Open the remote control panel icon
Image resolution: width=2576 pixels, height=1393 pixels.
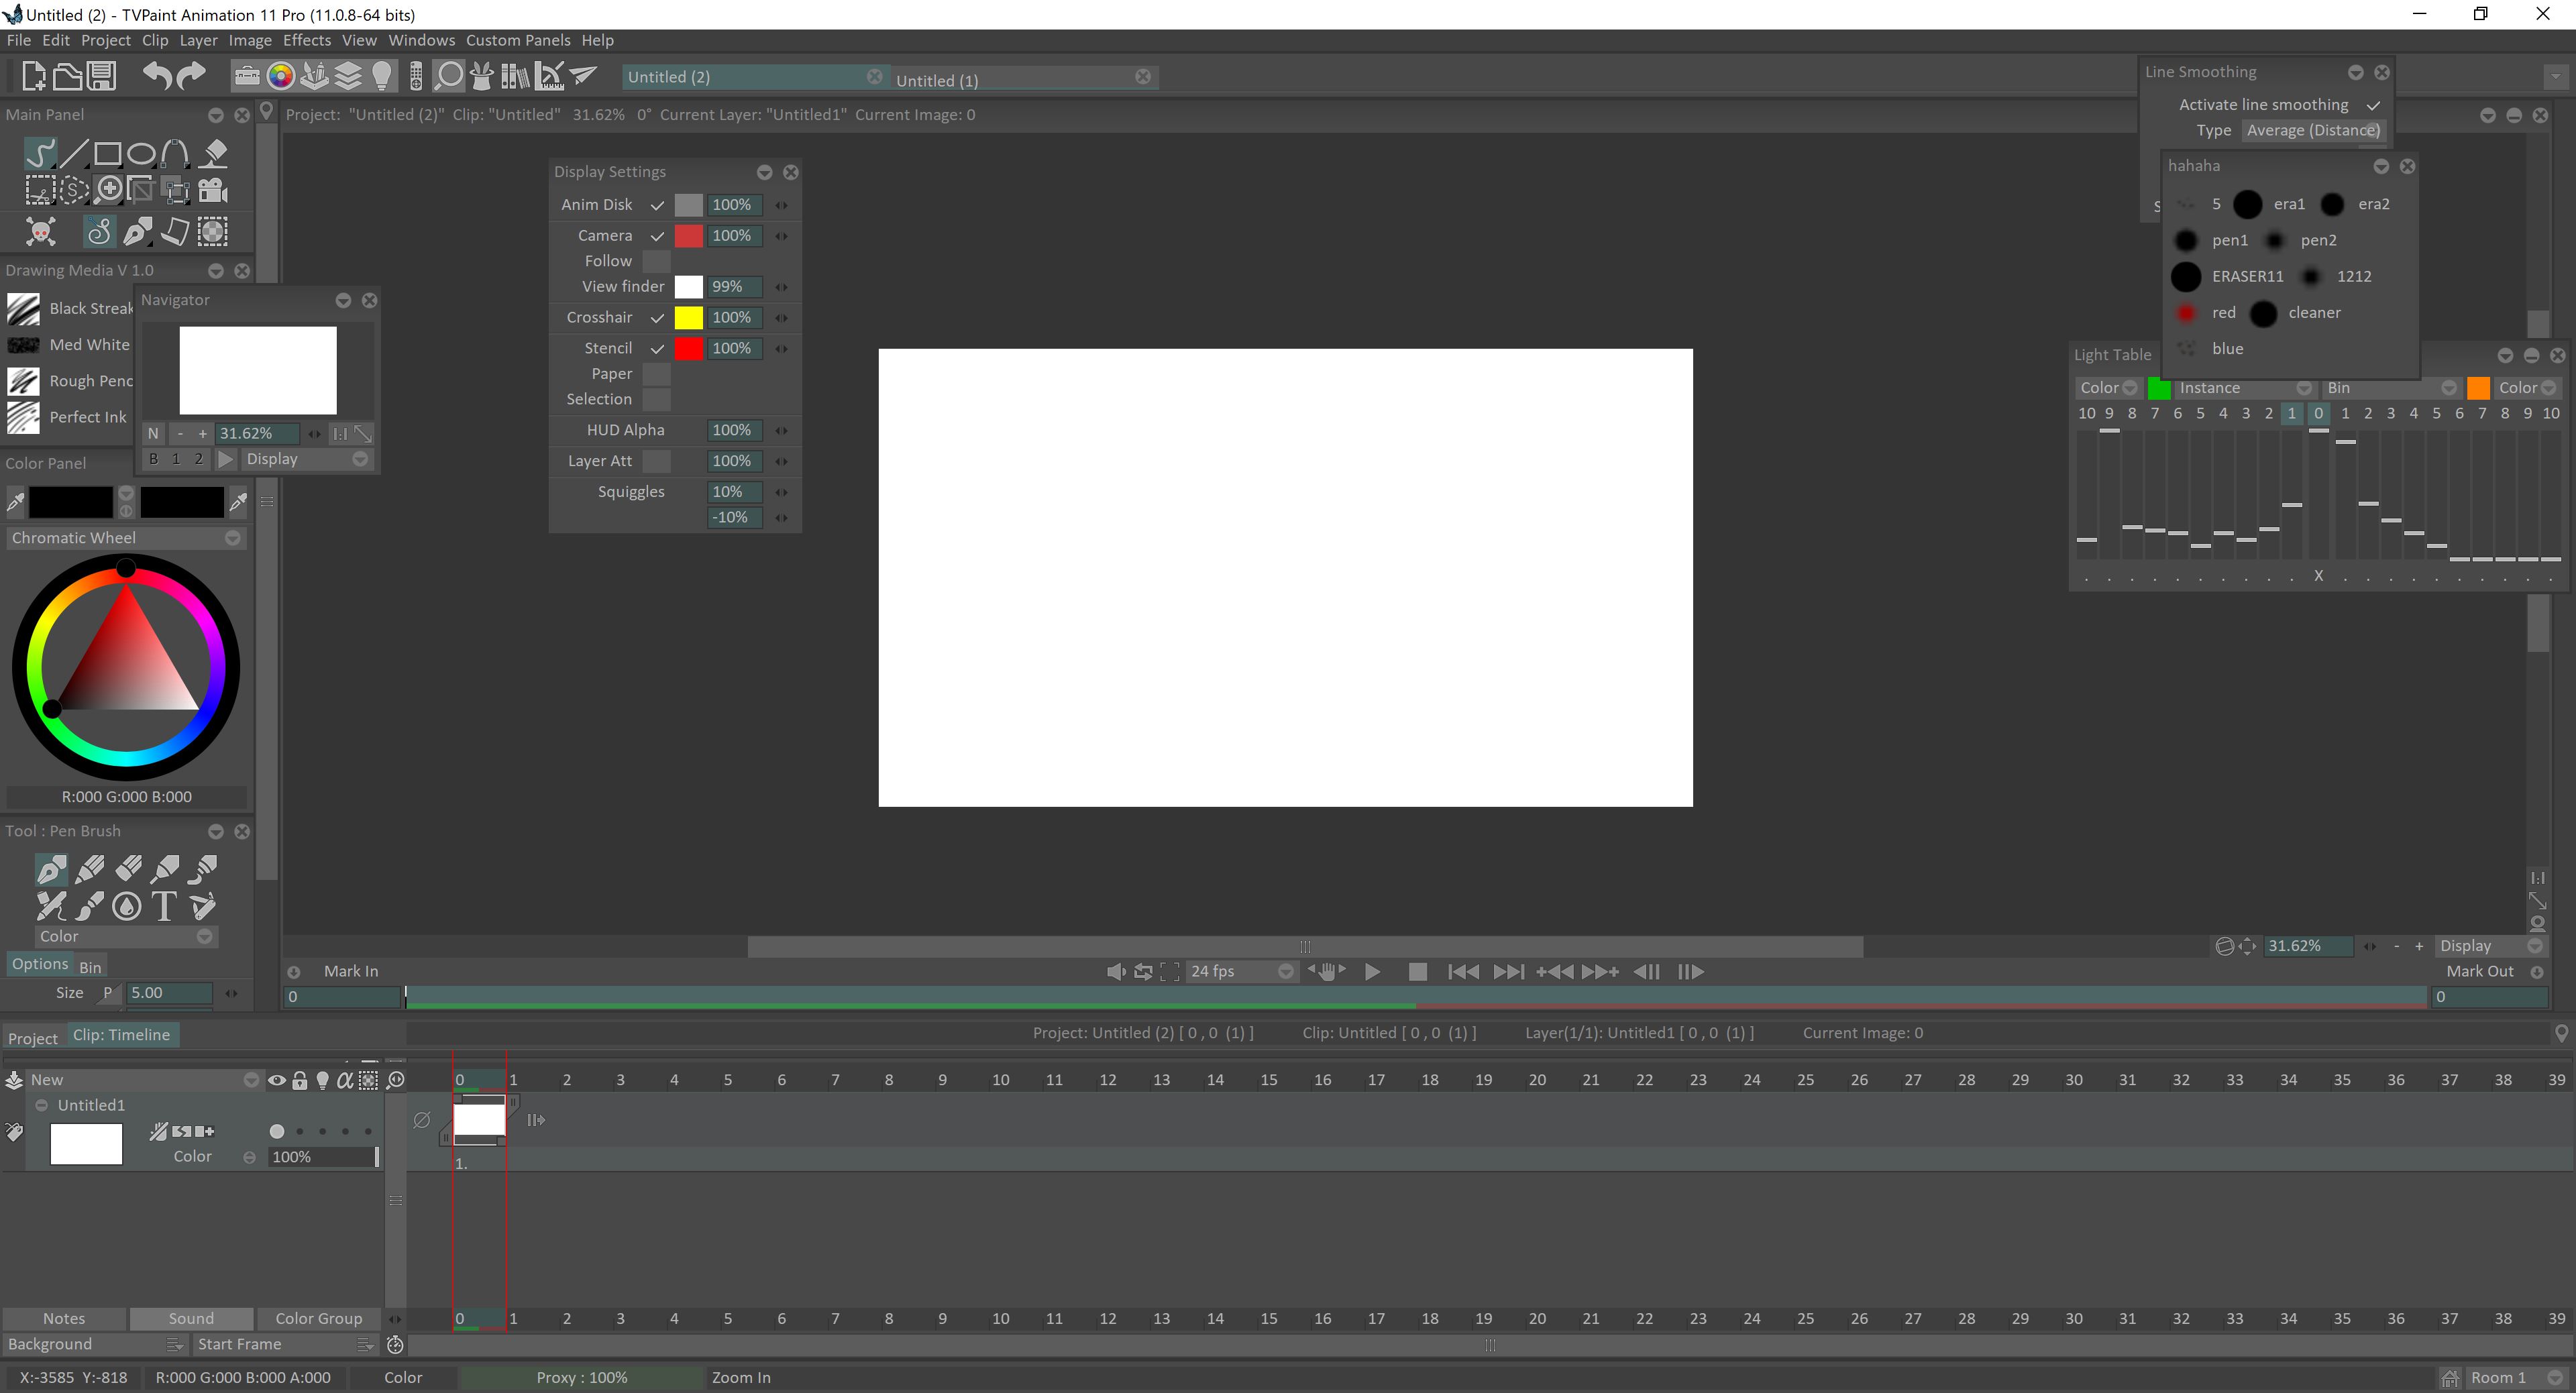[416, 76]
